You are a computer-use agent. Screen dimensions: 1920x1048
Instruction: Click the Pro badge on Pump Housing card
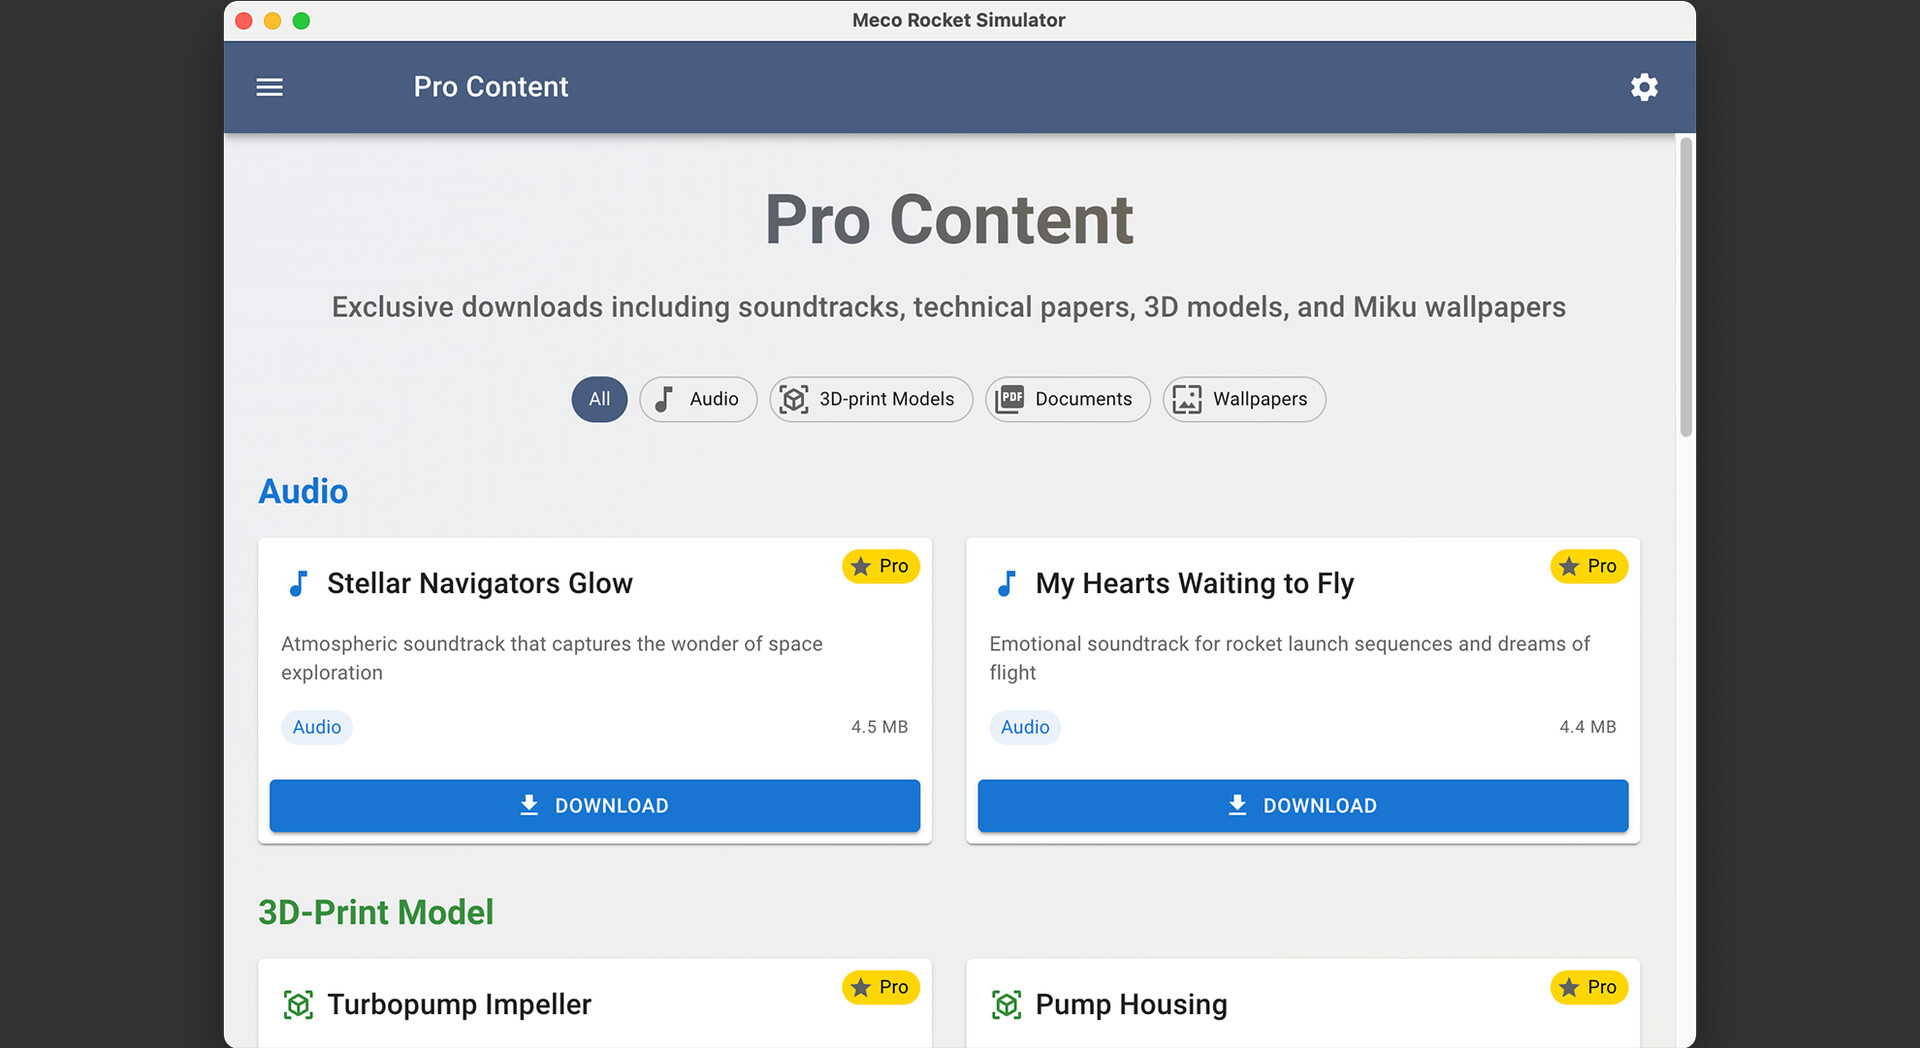[1588, 987]
